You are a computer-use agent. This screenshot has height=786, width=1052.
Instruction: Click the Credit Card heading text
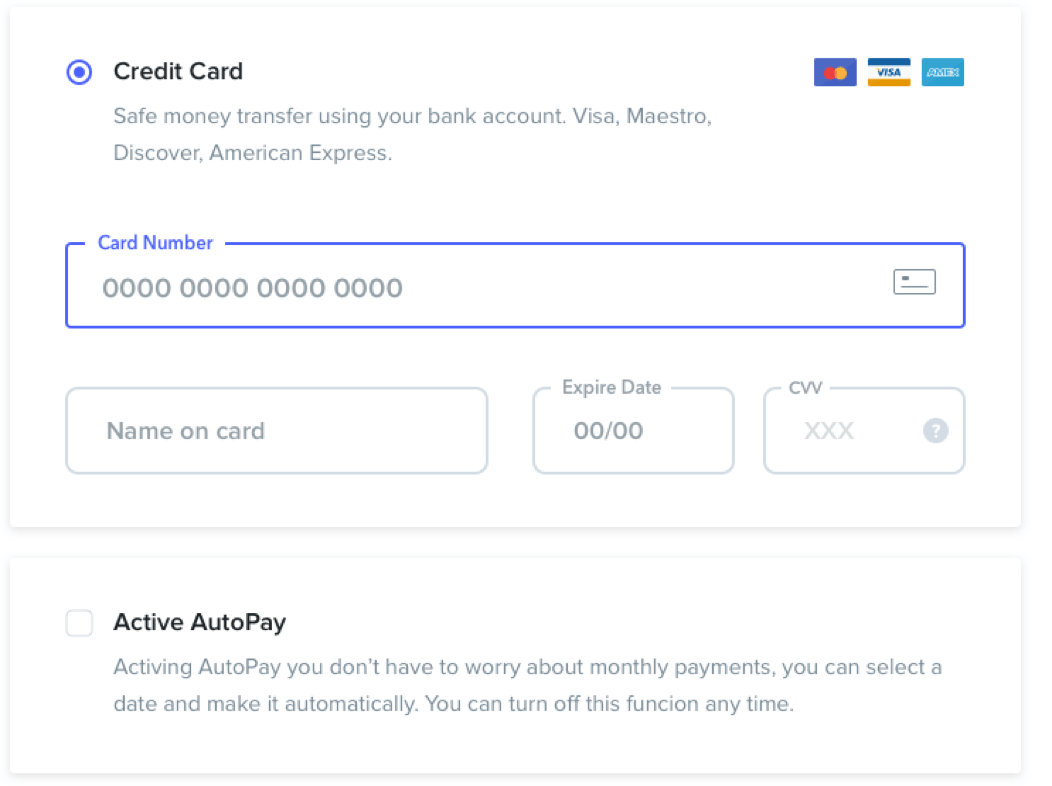[x=178, y=71]
